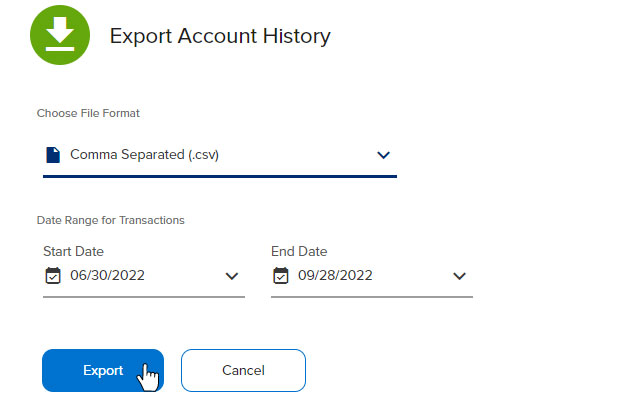
Task: Click the 06/30/2022 start date value
Action: coord(107,276)
